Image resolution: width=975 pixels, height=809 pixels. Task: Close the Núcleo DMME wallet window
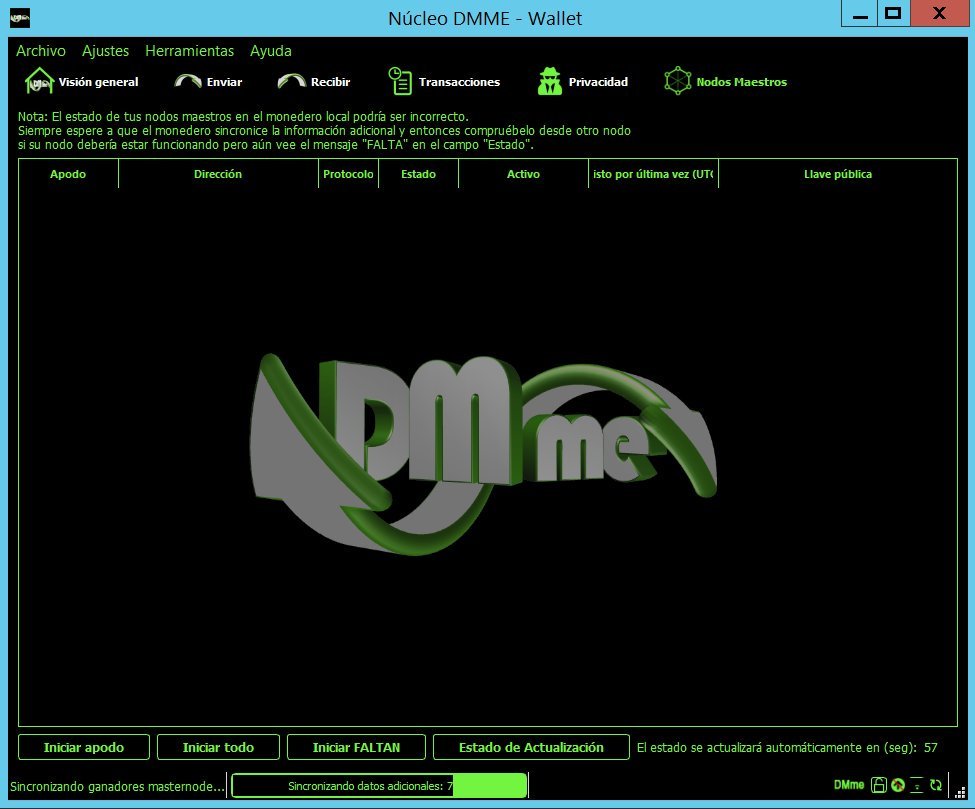[x=939, y=14]
